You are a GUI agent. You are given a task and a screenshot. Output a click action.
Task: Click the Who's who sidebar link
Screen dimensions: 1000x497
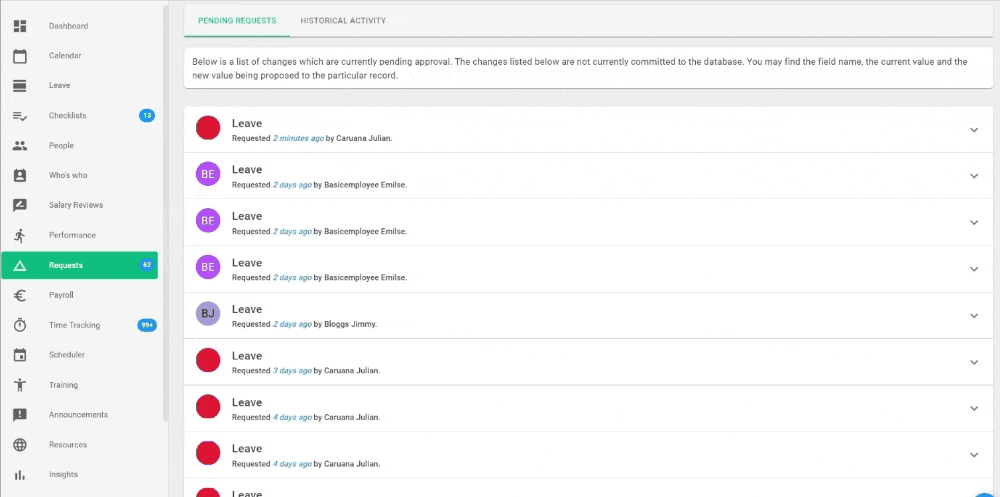(68, 175)
